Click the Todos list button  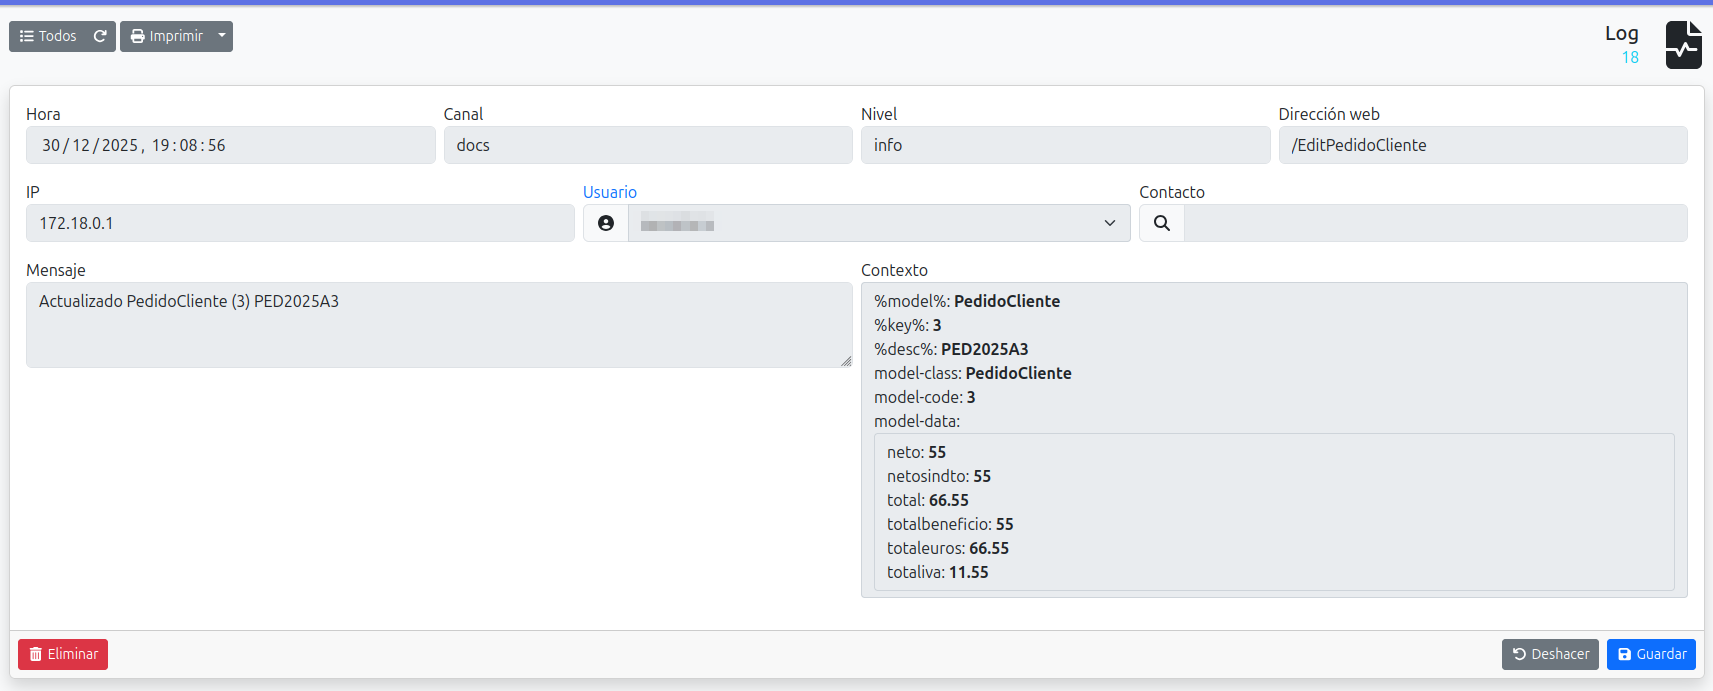point(48,36)
